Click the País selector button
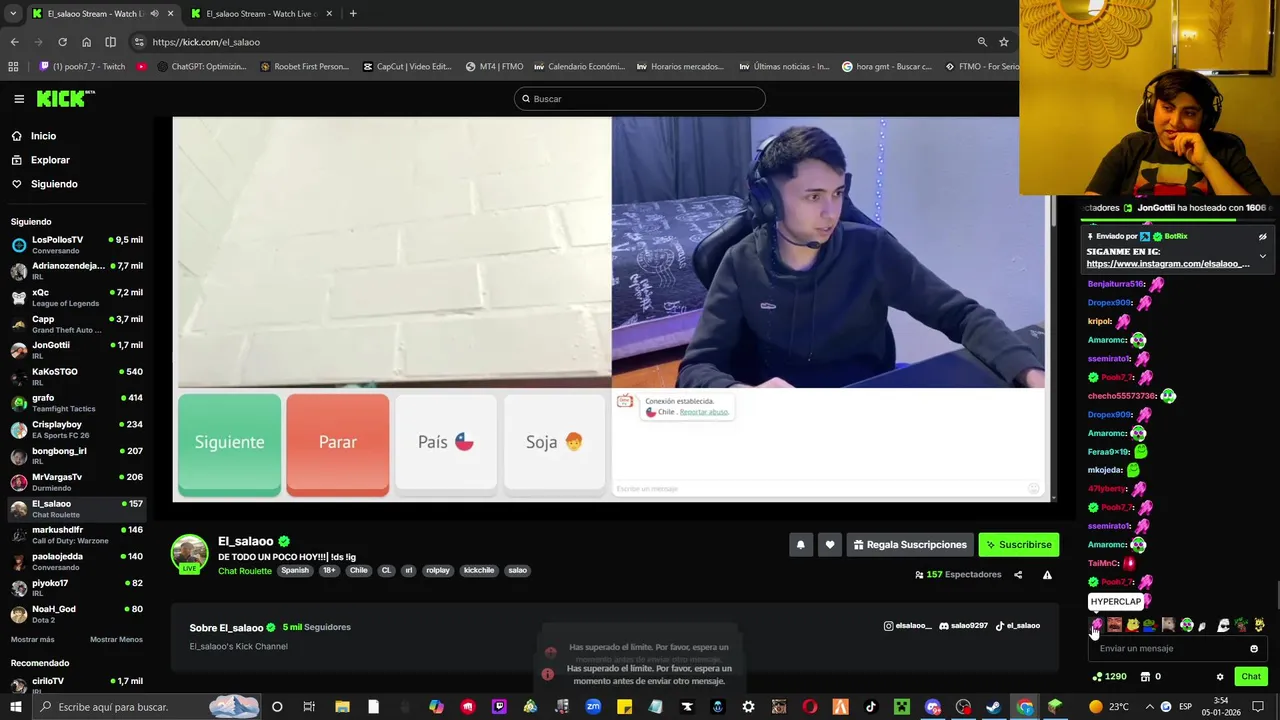Screen dimensions: 1280x720 pos(446,443)
